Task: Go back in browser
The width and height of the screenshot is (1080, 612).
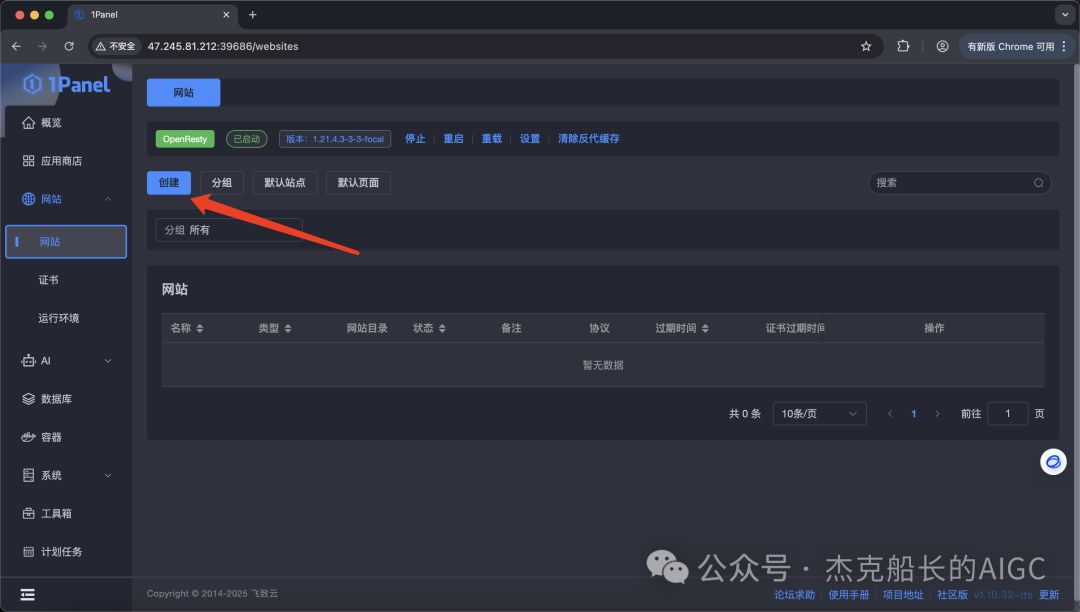Action: [17, 46]
